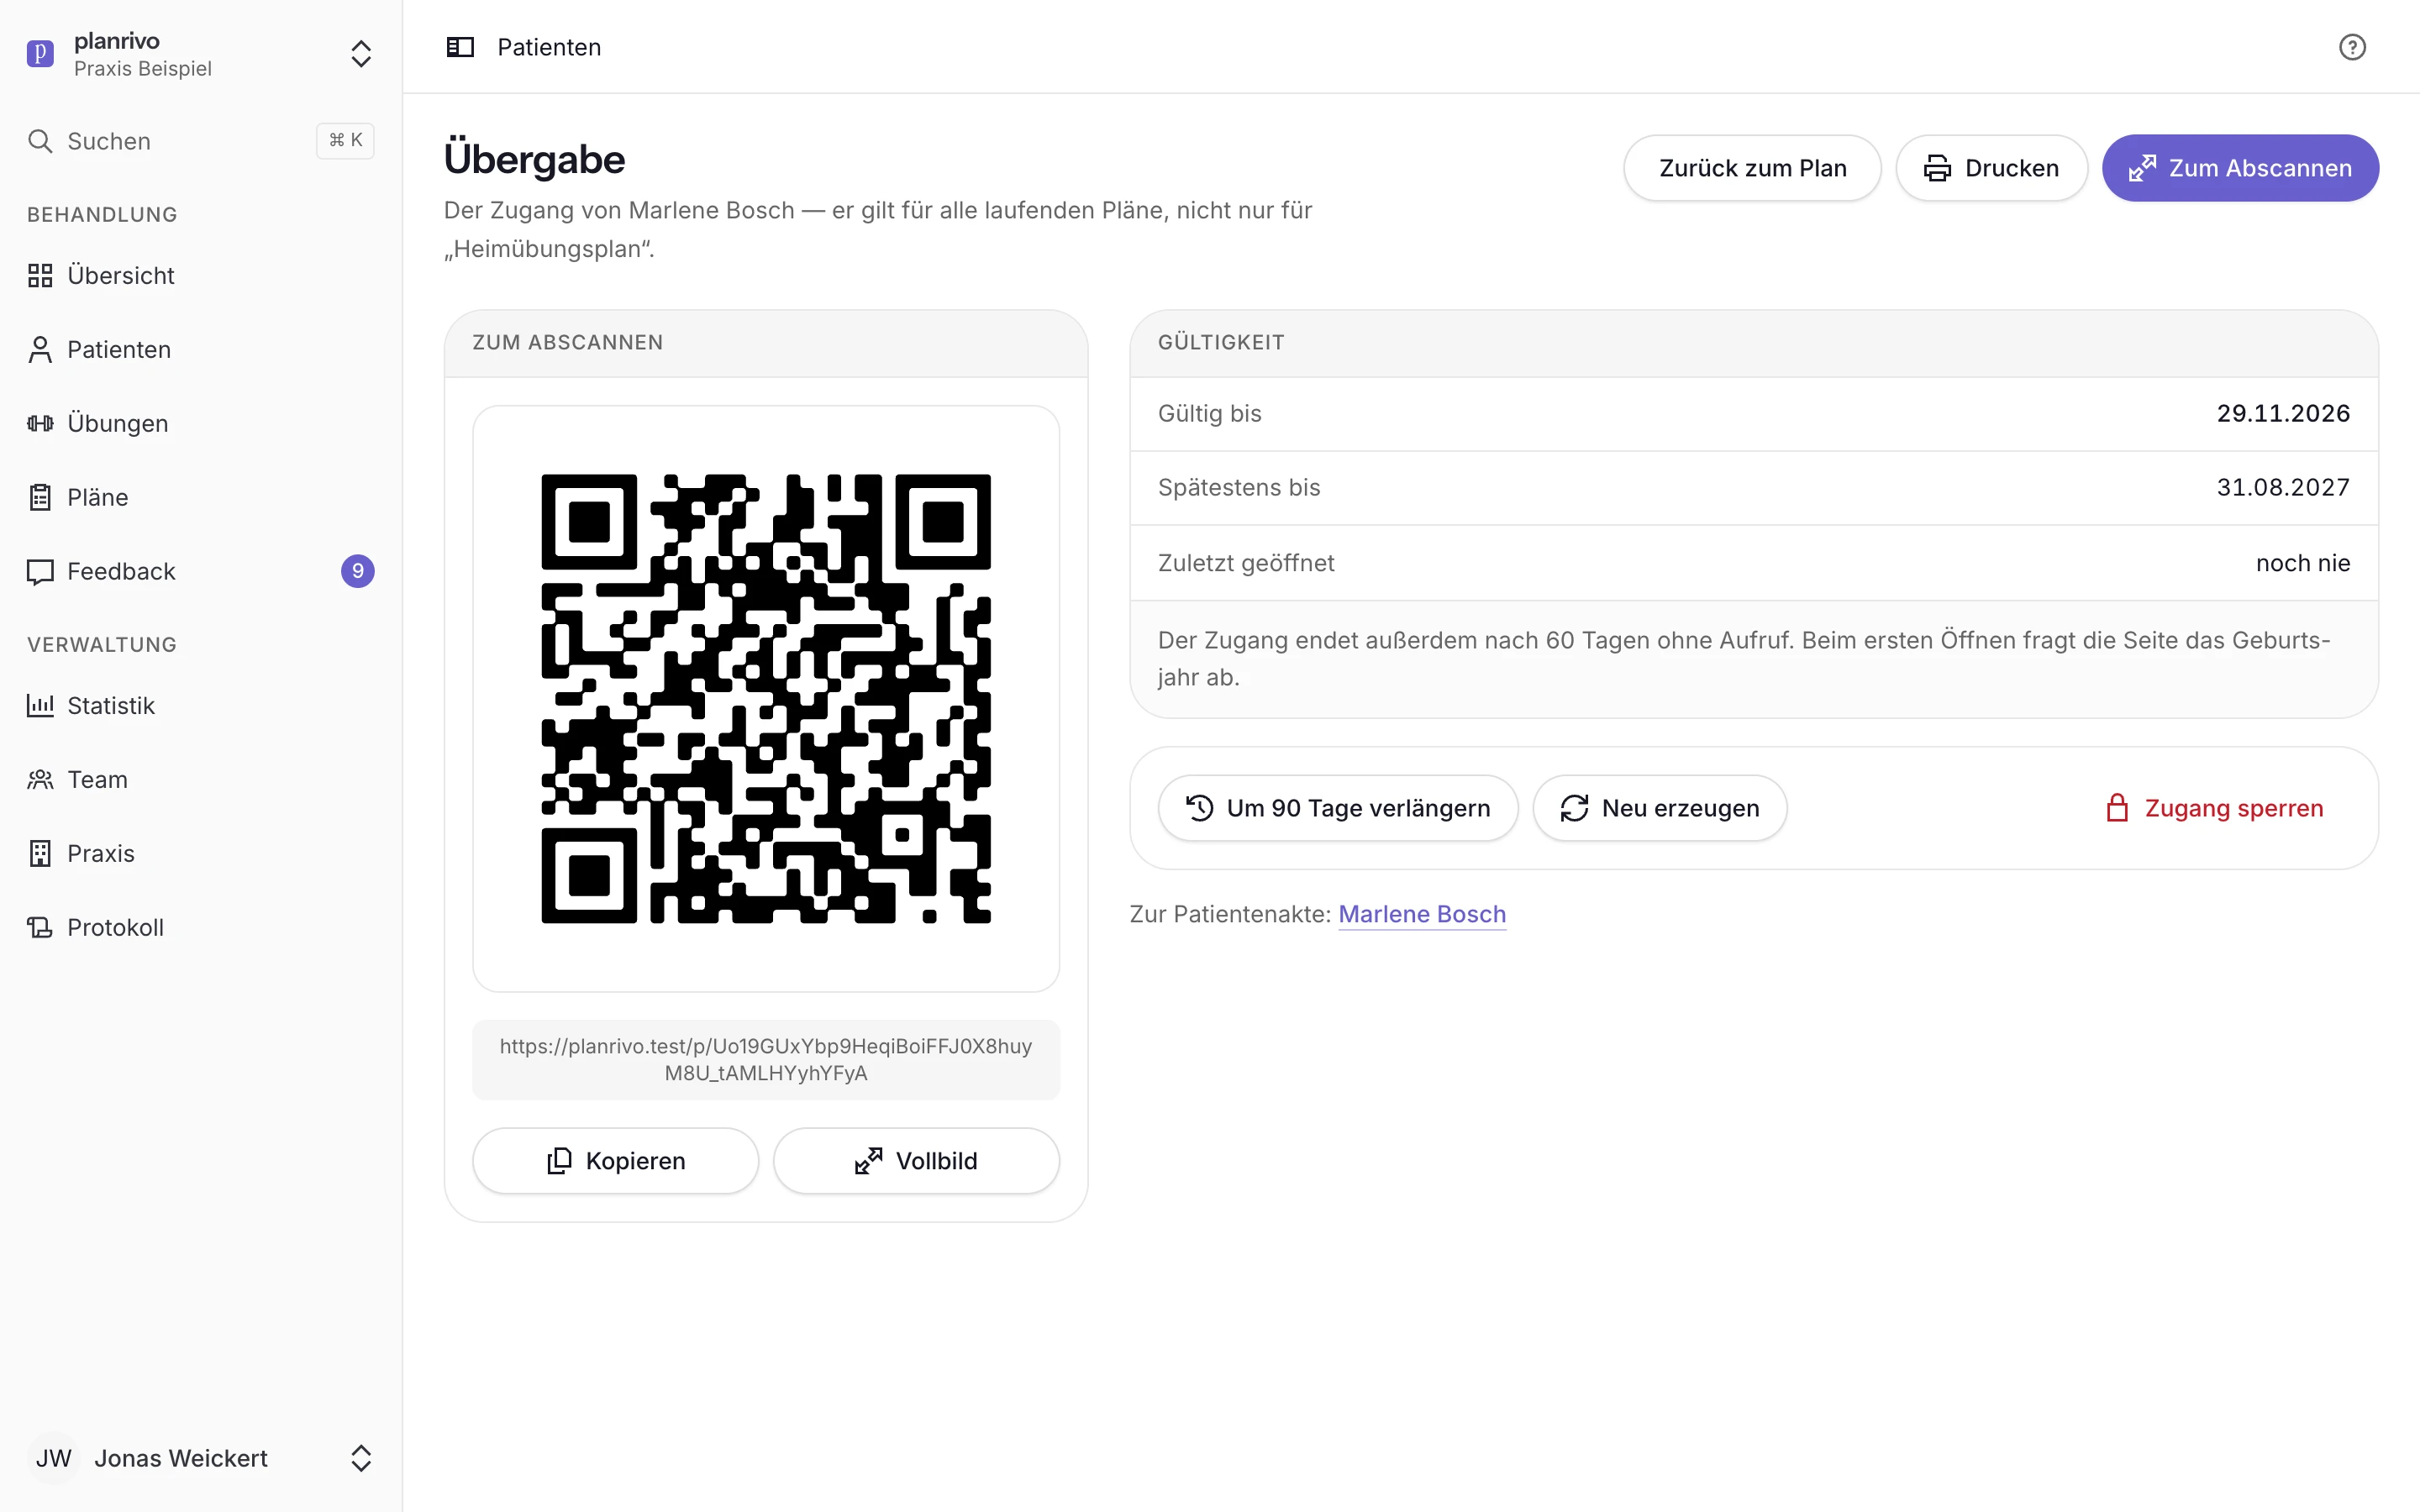This screenshot has width=2420, height=1512.
Task: Click the clock icon in verlängern button
Action: point(1199,808)
